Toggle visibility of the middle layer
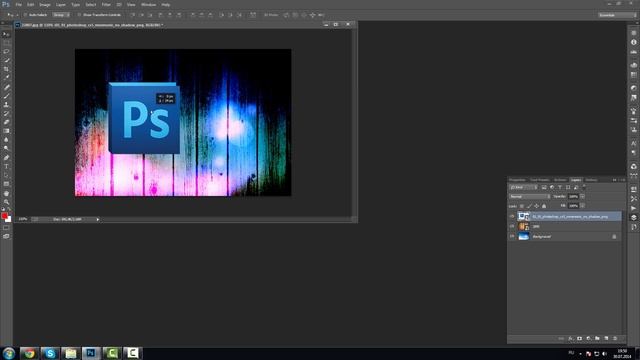The width and height of the screenshot is (640, 360). click(512, 226)
